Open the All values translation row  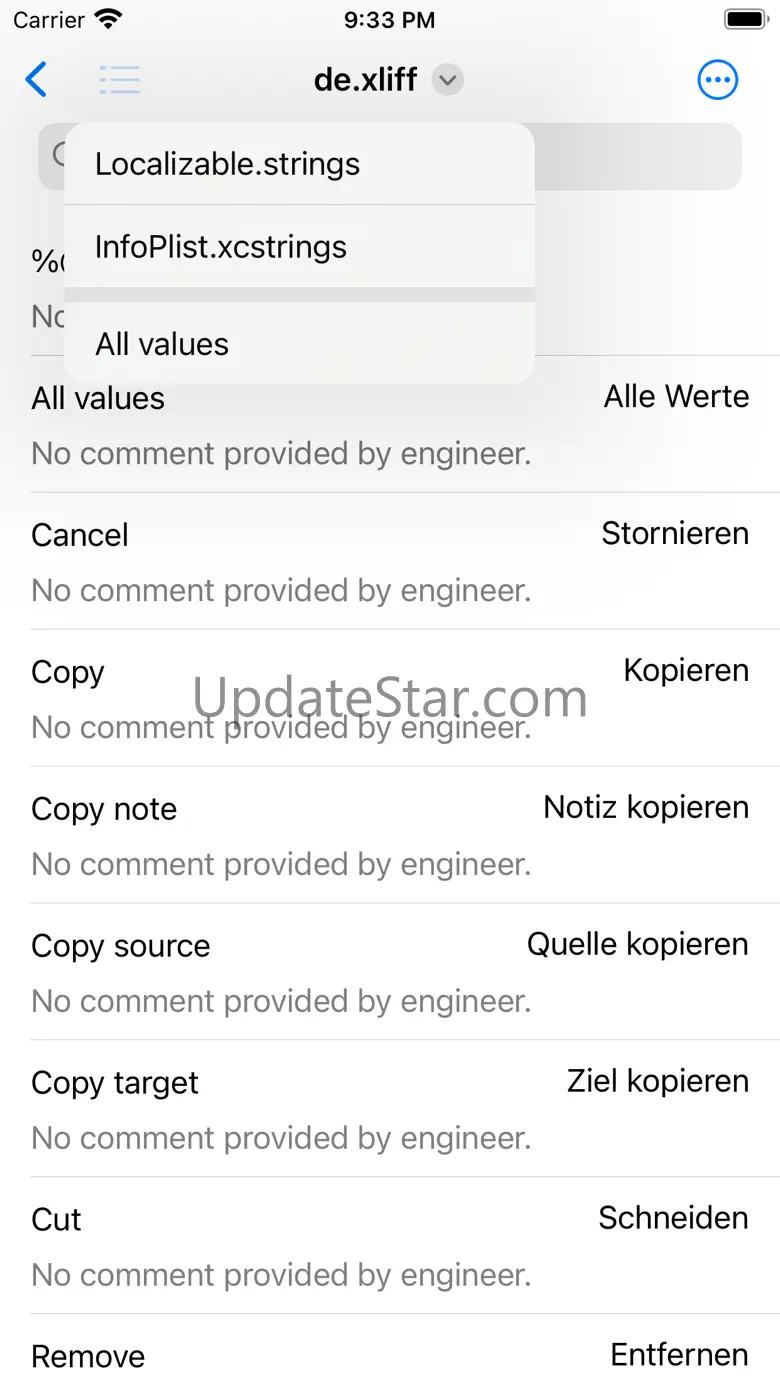[x=390, y=424]
